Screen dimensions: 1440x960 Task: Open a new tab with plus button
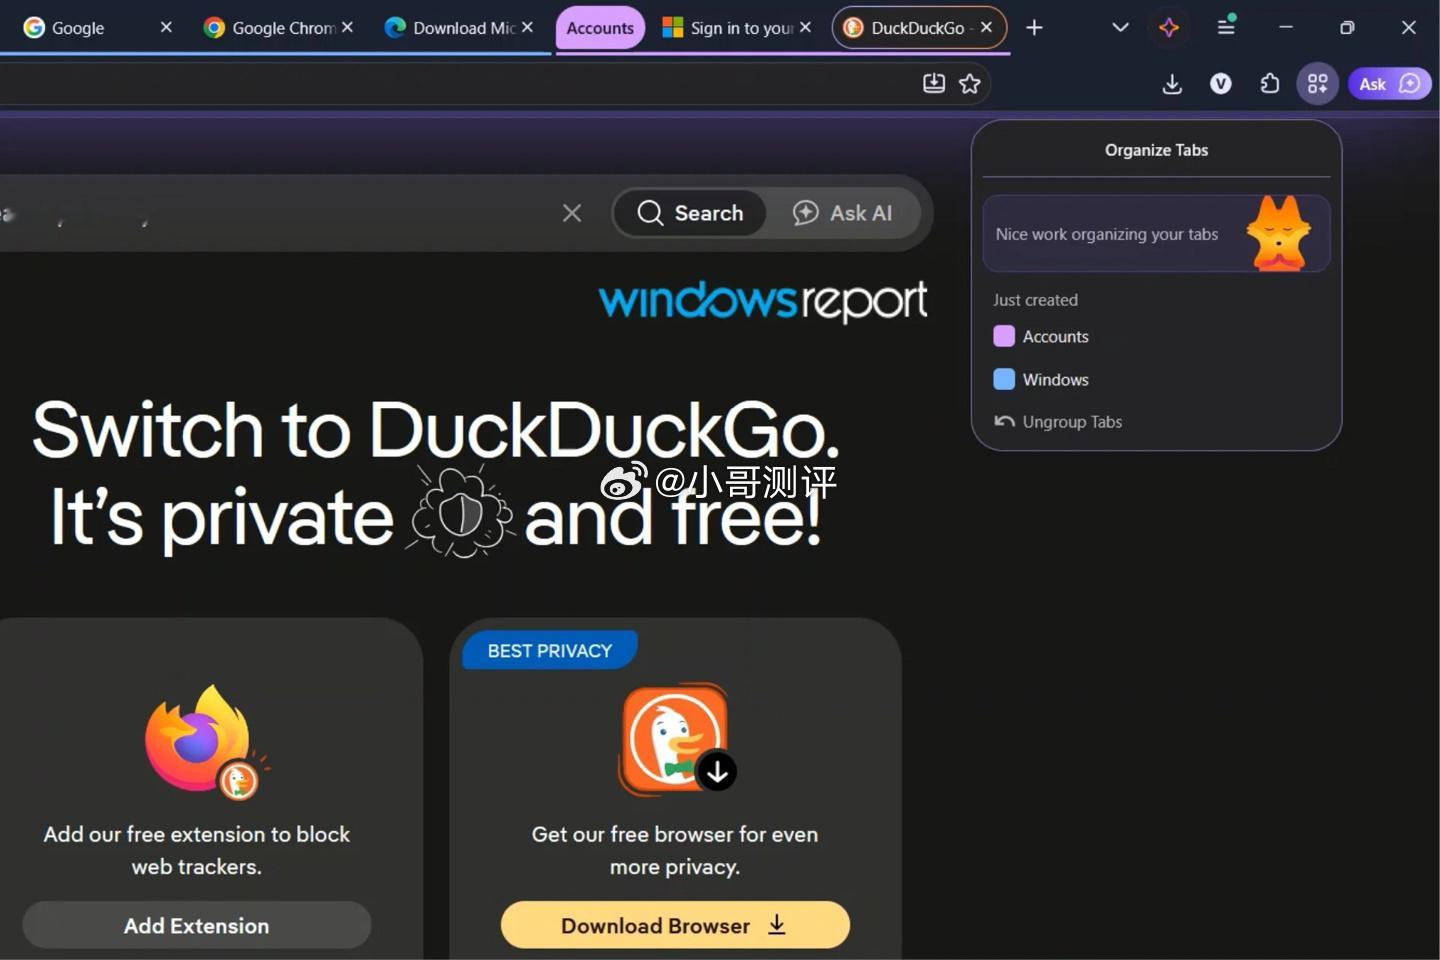[x=1034, y=28]
